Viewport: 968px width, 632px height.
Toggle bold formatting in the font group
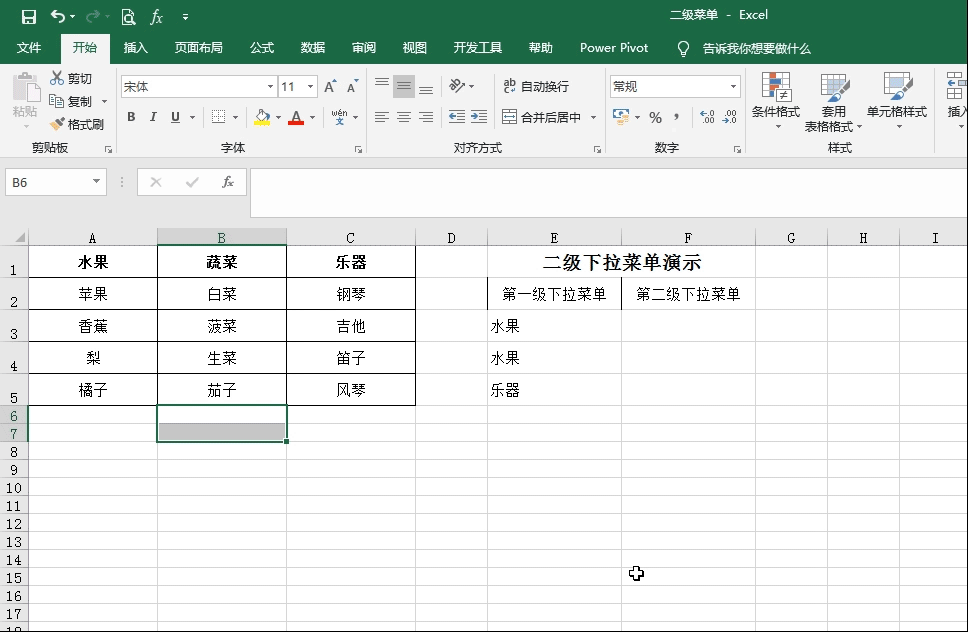(x=131, y=117)
